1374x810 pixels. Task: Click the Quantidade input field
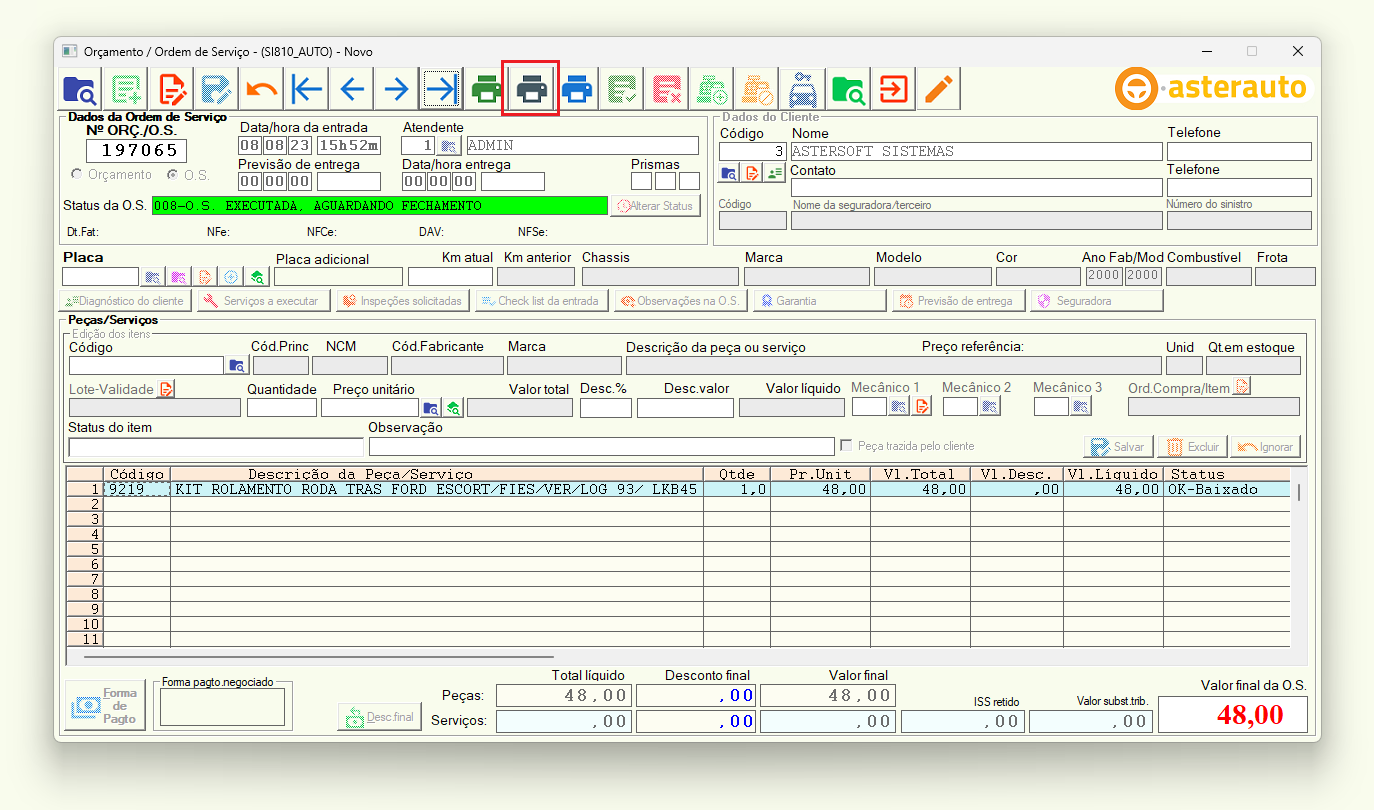281,407
